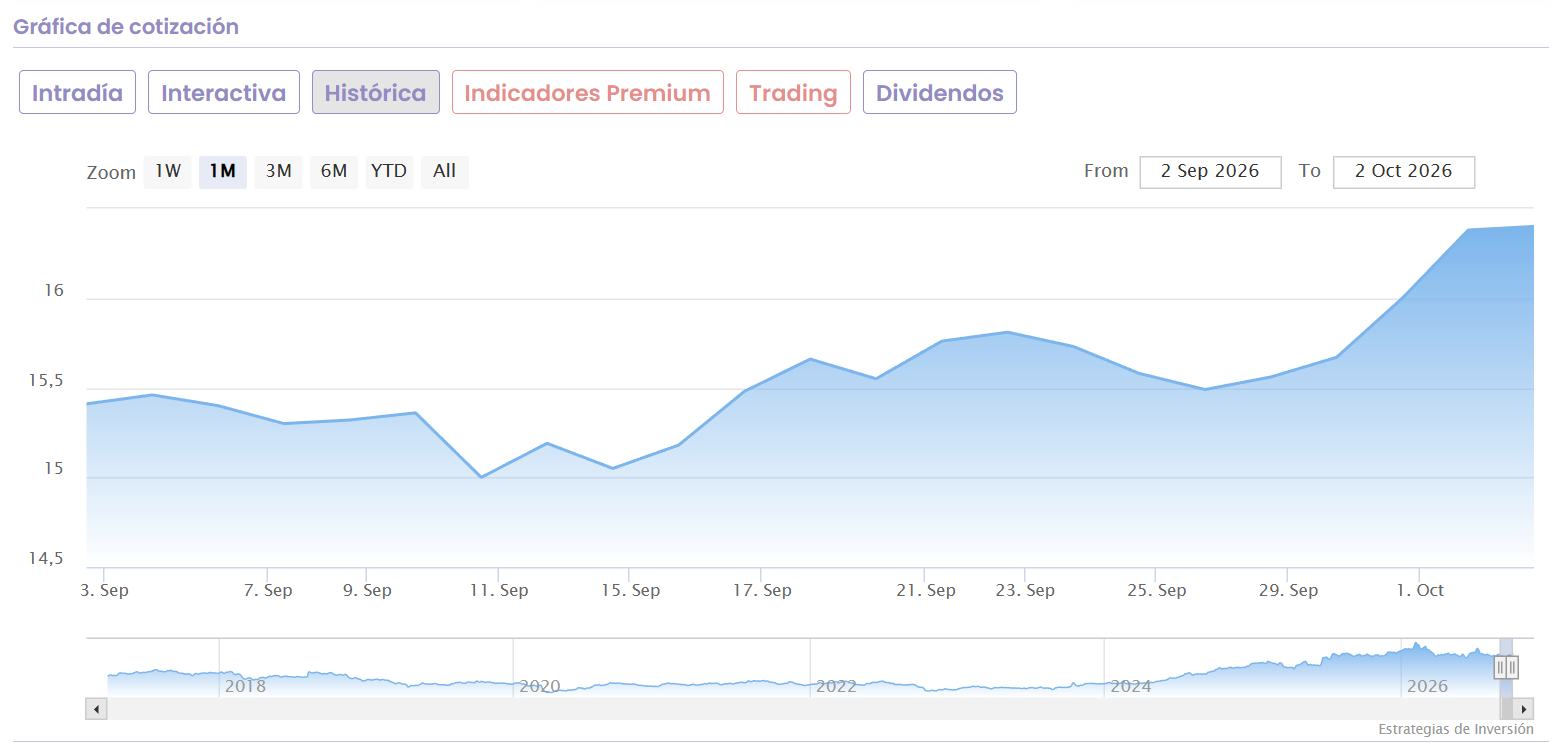The width and height of the screenshot is (1552, 754).
Task: Click the right scrollbar arrow in navigator
Action: (x=1523, y=709)
